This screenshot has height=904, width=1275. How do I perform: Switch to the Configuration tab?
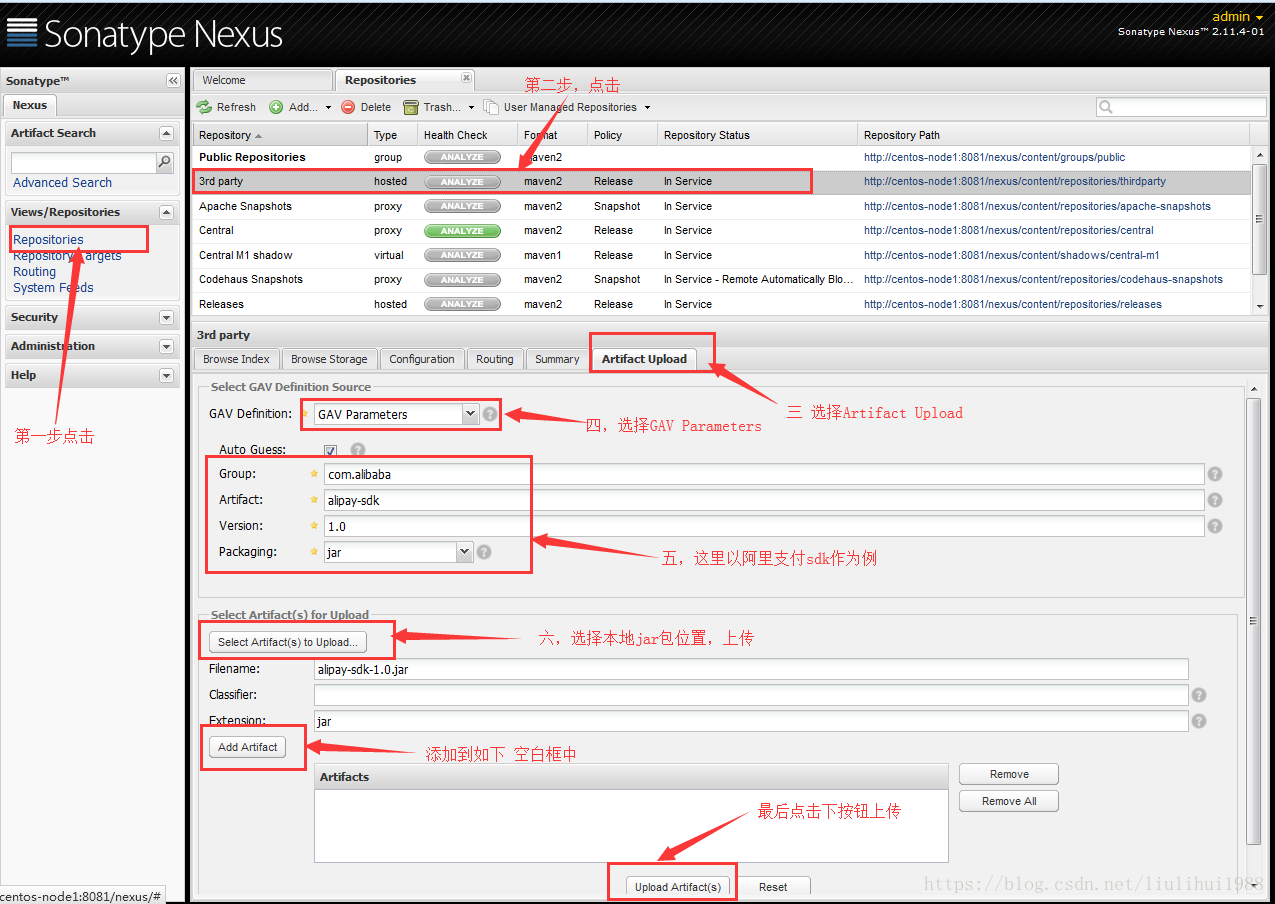[x=422, y=359]
